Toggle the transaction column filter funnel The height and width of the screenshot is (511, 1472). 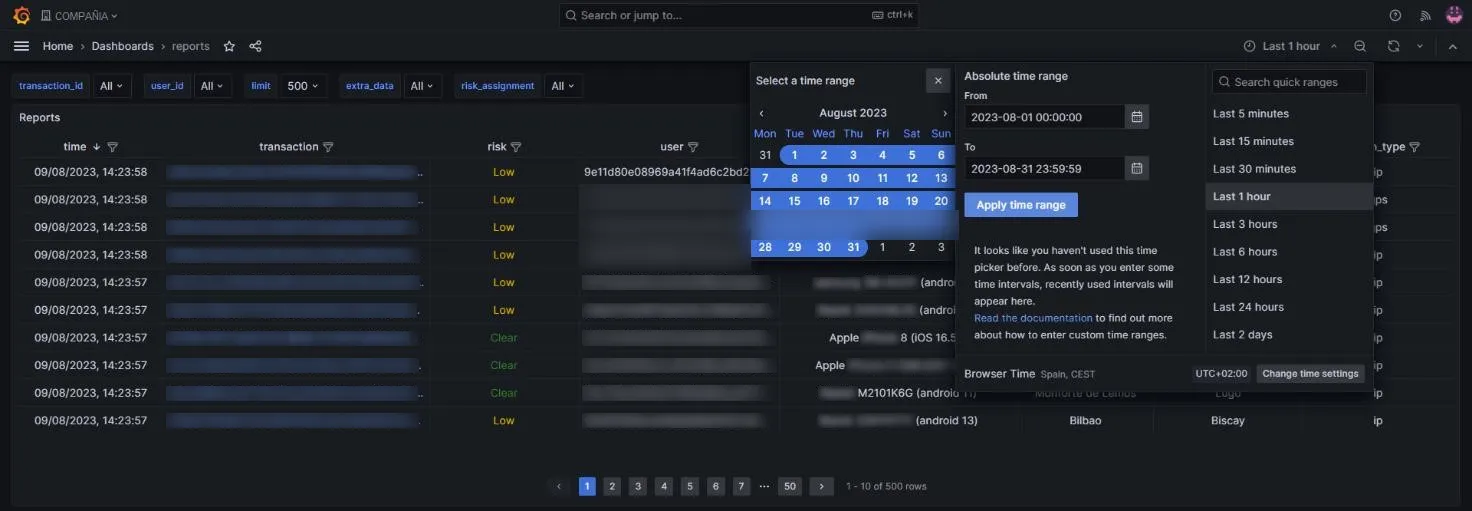(x=328, y=147)
